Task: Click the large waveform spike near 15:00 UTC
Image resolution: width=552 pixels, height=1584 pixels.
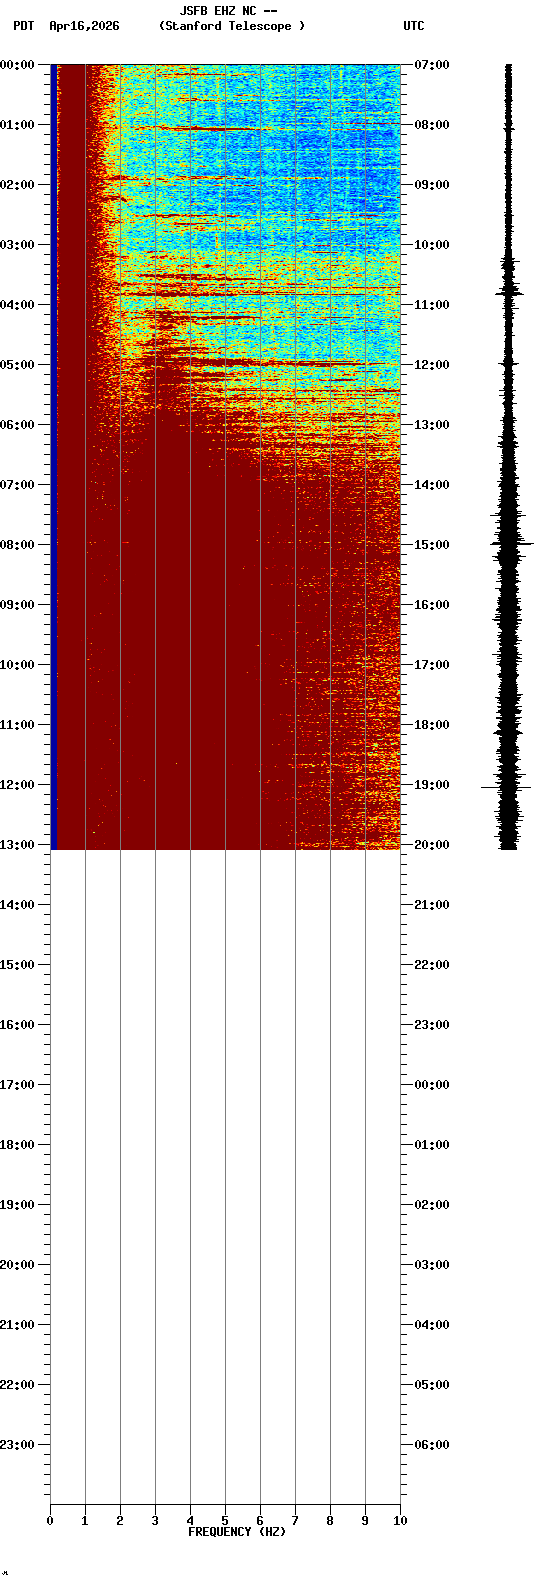Action: click(x=512, y=543)
